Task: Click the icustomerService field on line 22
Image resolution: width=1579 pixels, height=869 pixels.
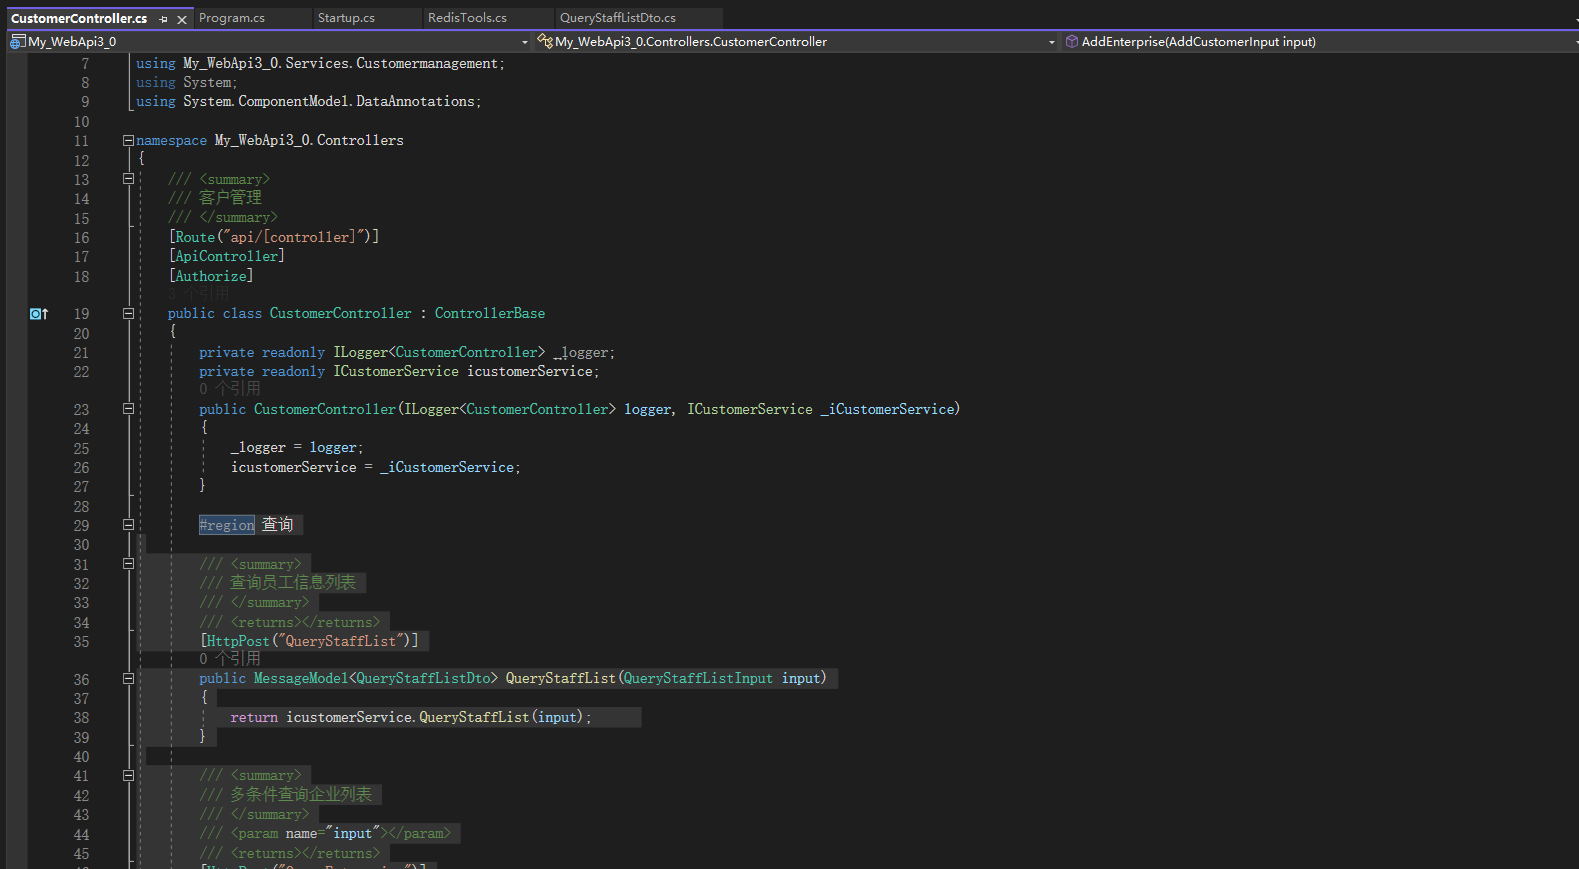Action: [x=399, y=372]
